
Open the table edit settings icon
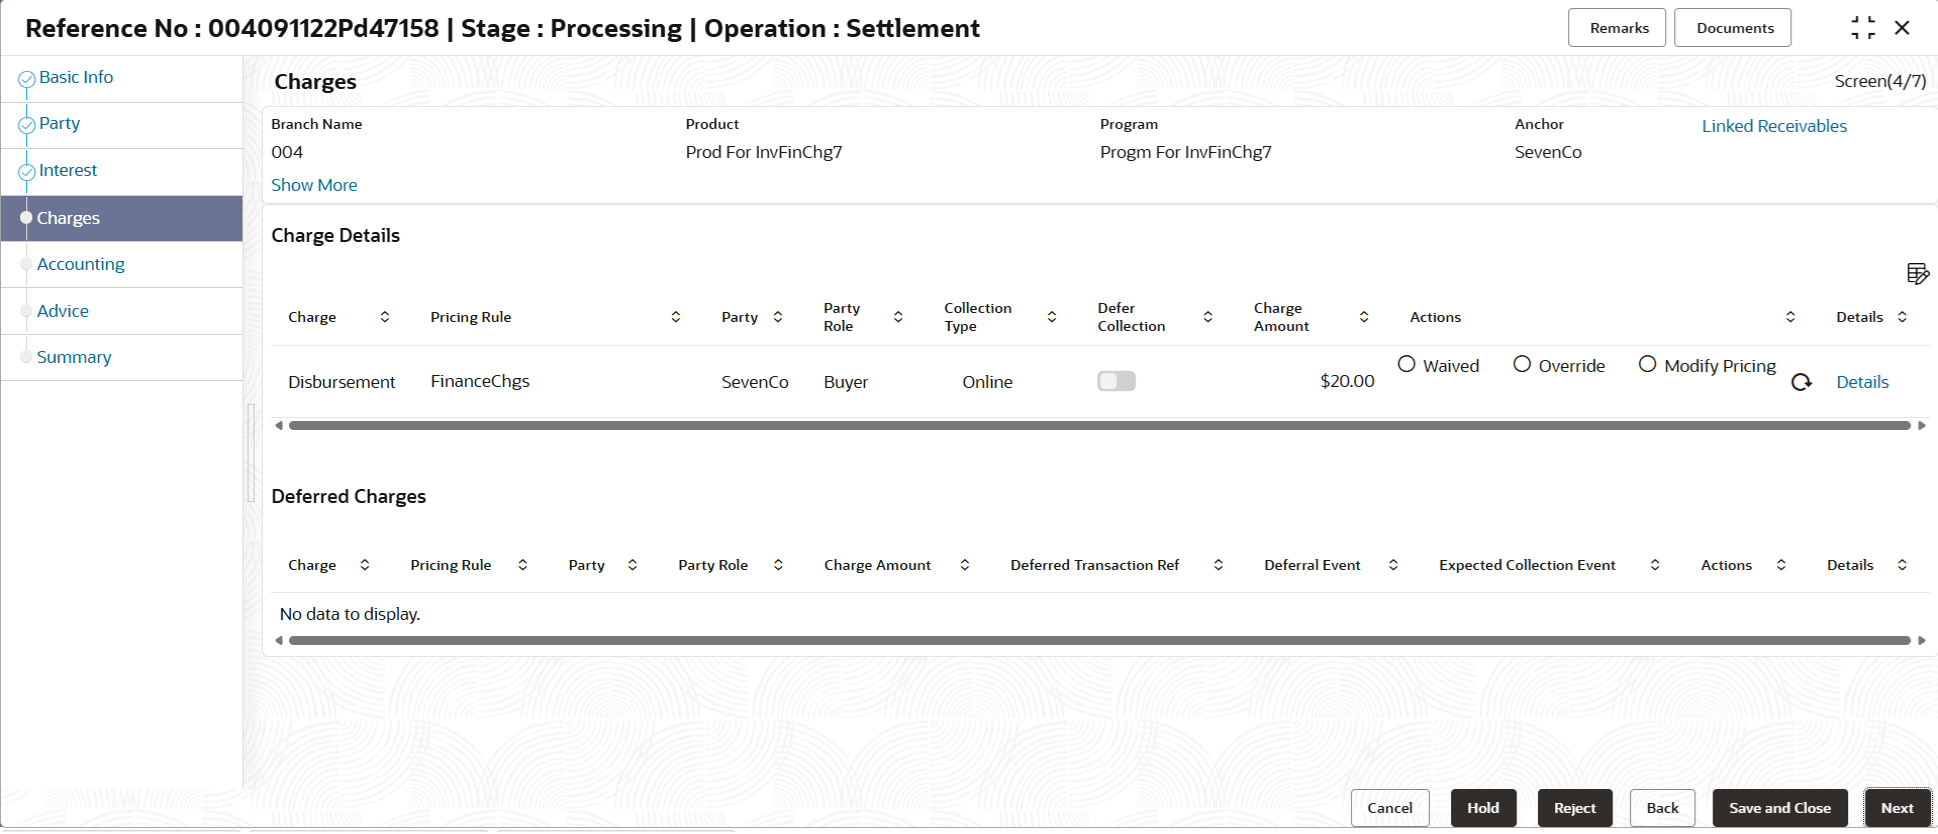click(x=1917, y=273)
